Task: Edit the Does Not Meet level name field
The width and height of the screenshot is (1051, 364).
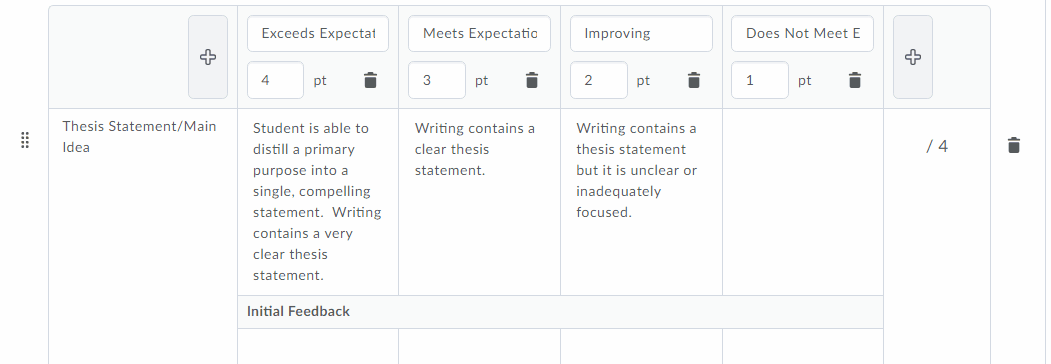Action: click(x=802, y=34)
